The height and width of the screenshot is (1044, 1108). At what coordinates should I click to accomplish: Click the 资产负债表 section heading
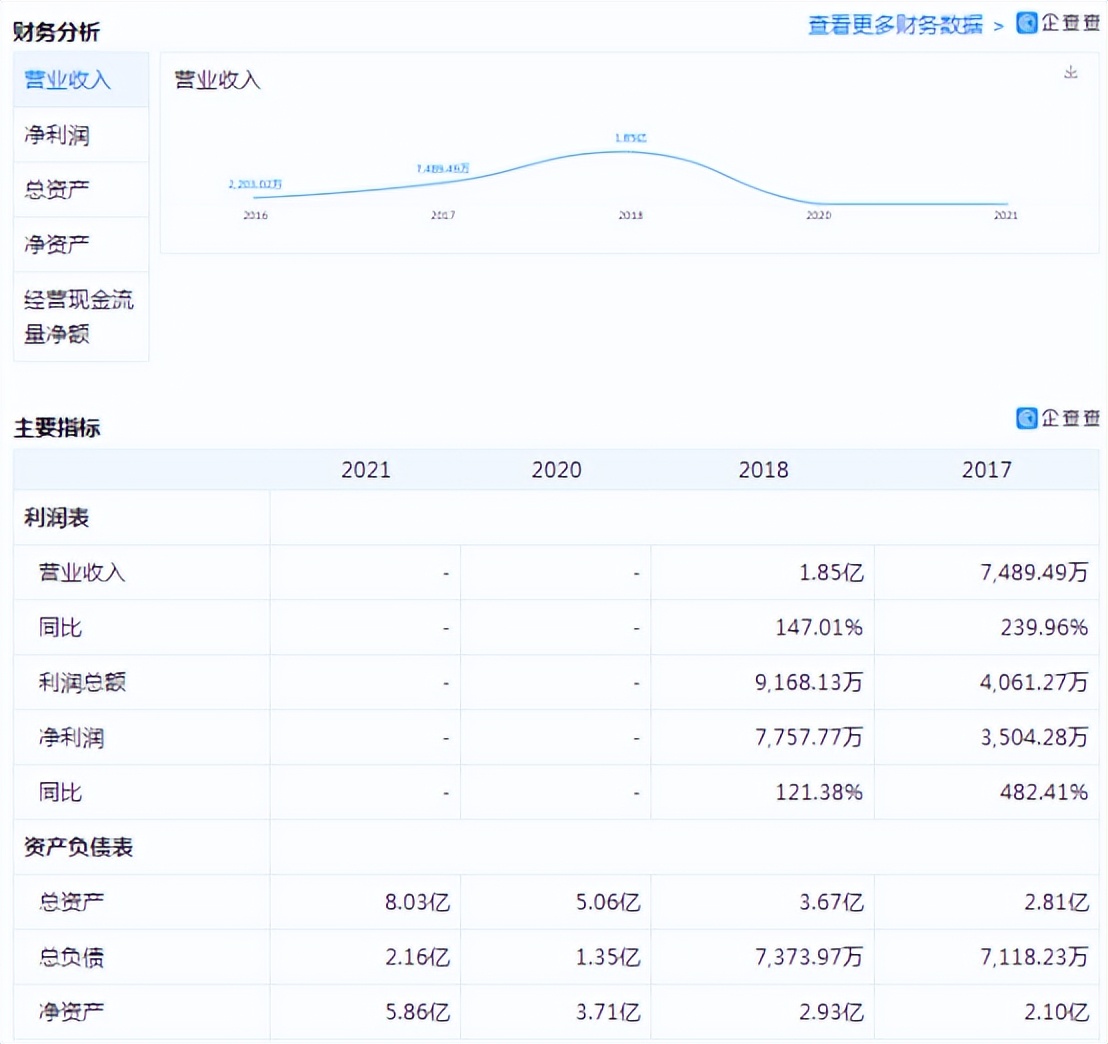[78, 848]
